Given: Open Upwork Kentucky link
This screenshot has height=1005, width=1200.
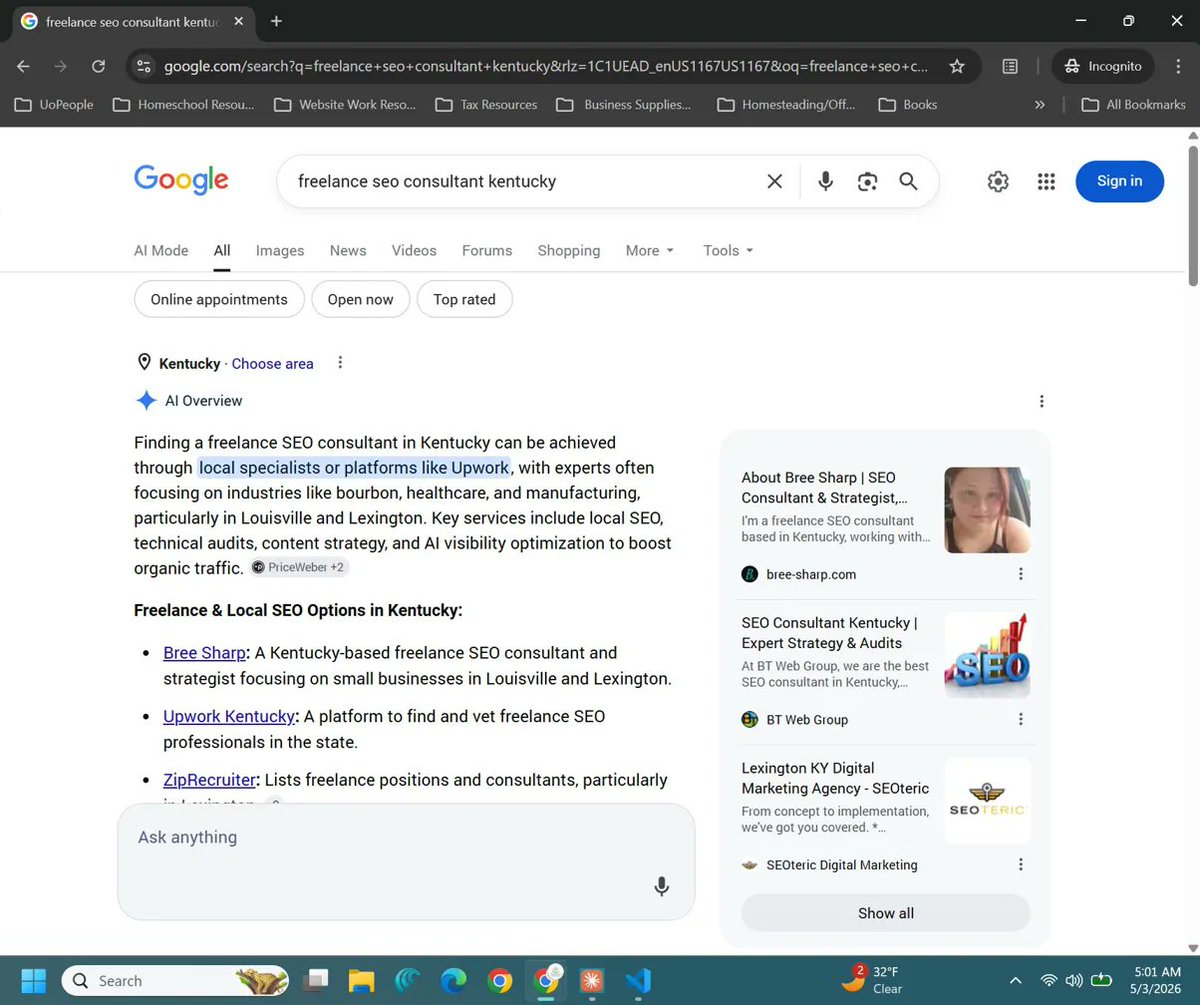Looking at the screenshot, I should (229, 717).
